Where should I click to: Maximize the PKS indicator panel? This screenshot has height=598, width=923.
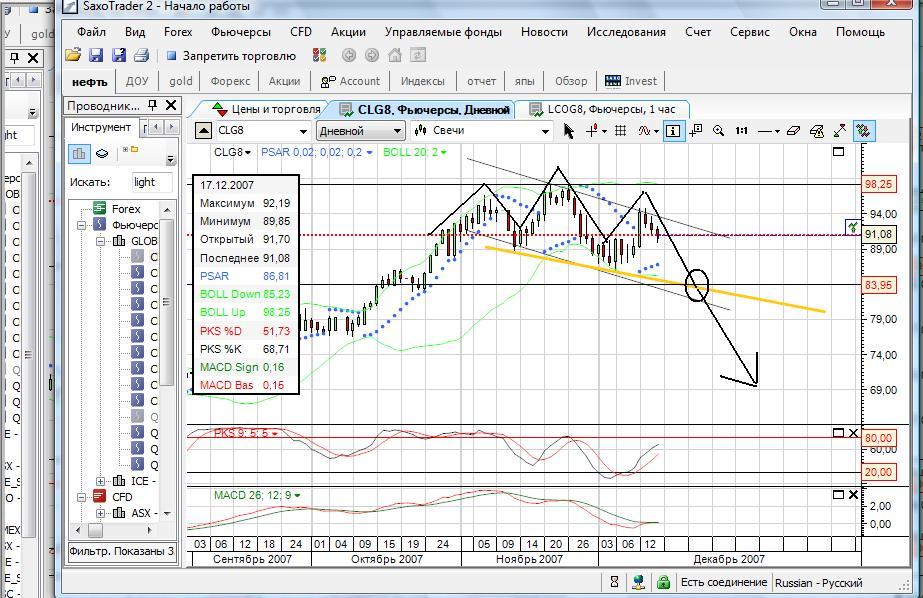click(839, 433)
